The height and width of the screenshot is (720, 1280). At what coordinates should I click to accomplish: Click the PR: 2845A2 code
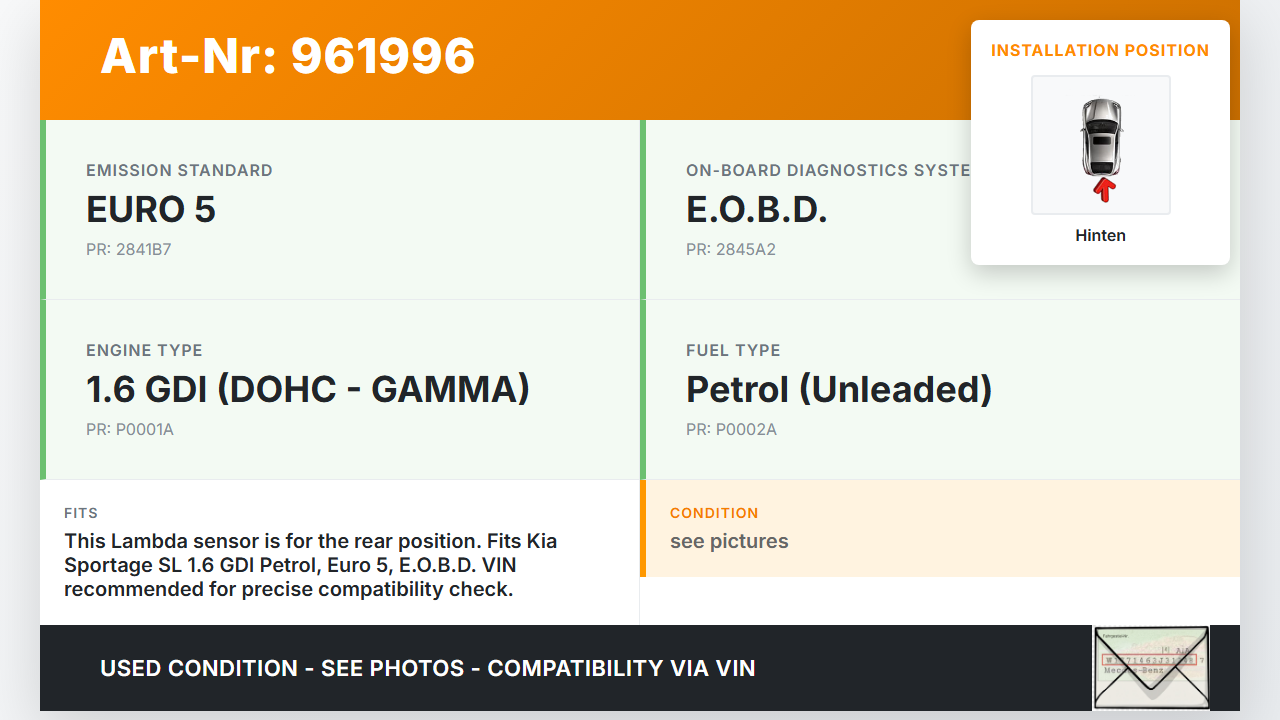tap(731, 249)
